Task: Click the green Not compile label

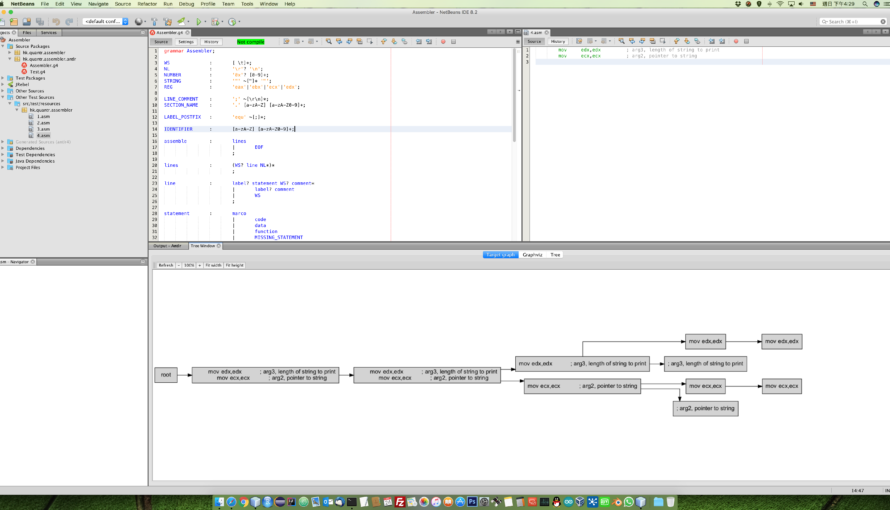Action: coord(250,41)
